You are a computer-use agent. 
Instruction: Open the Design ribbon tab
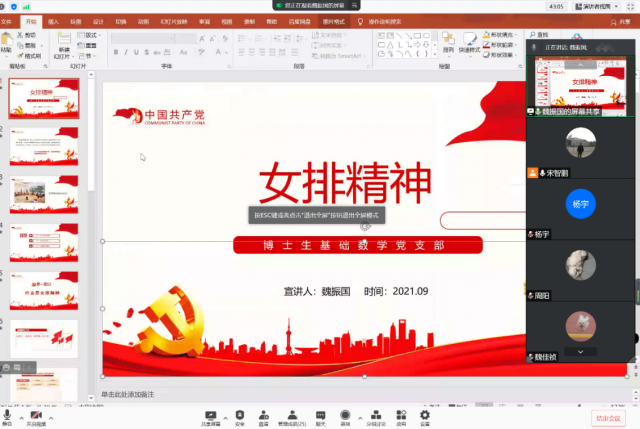pyautogui.click(x=98, y=20)
